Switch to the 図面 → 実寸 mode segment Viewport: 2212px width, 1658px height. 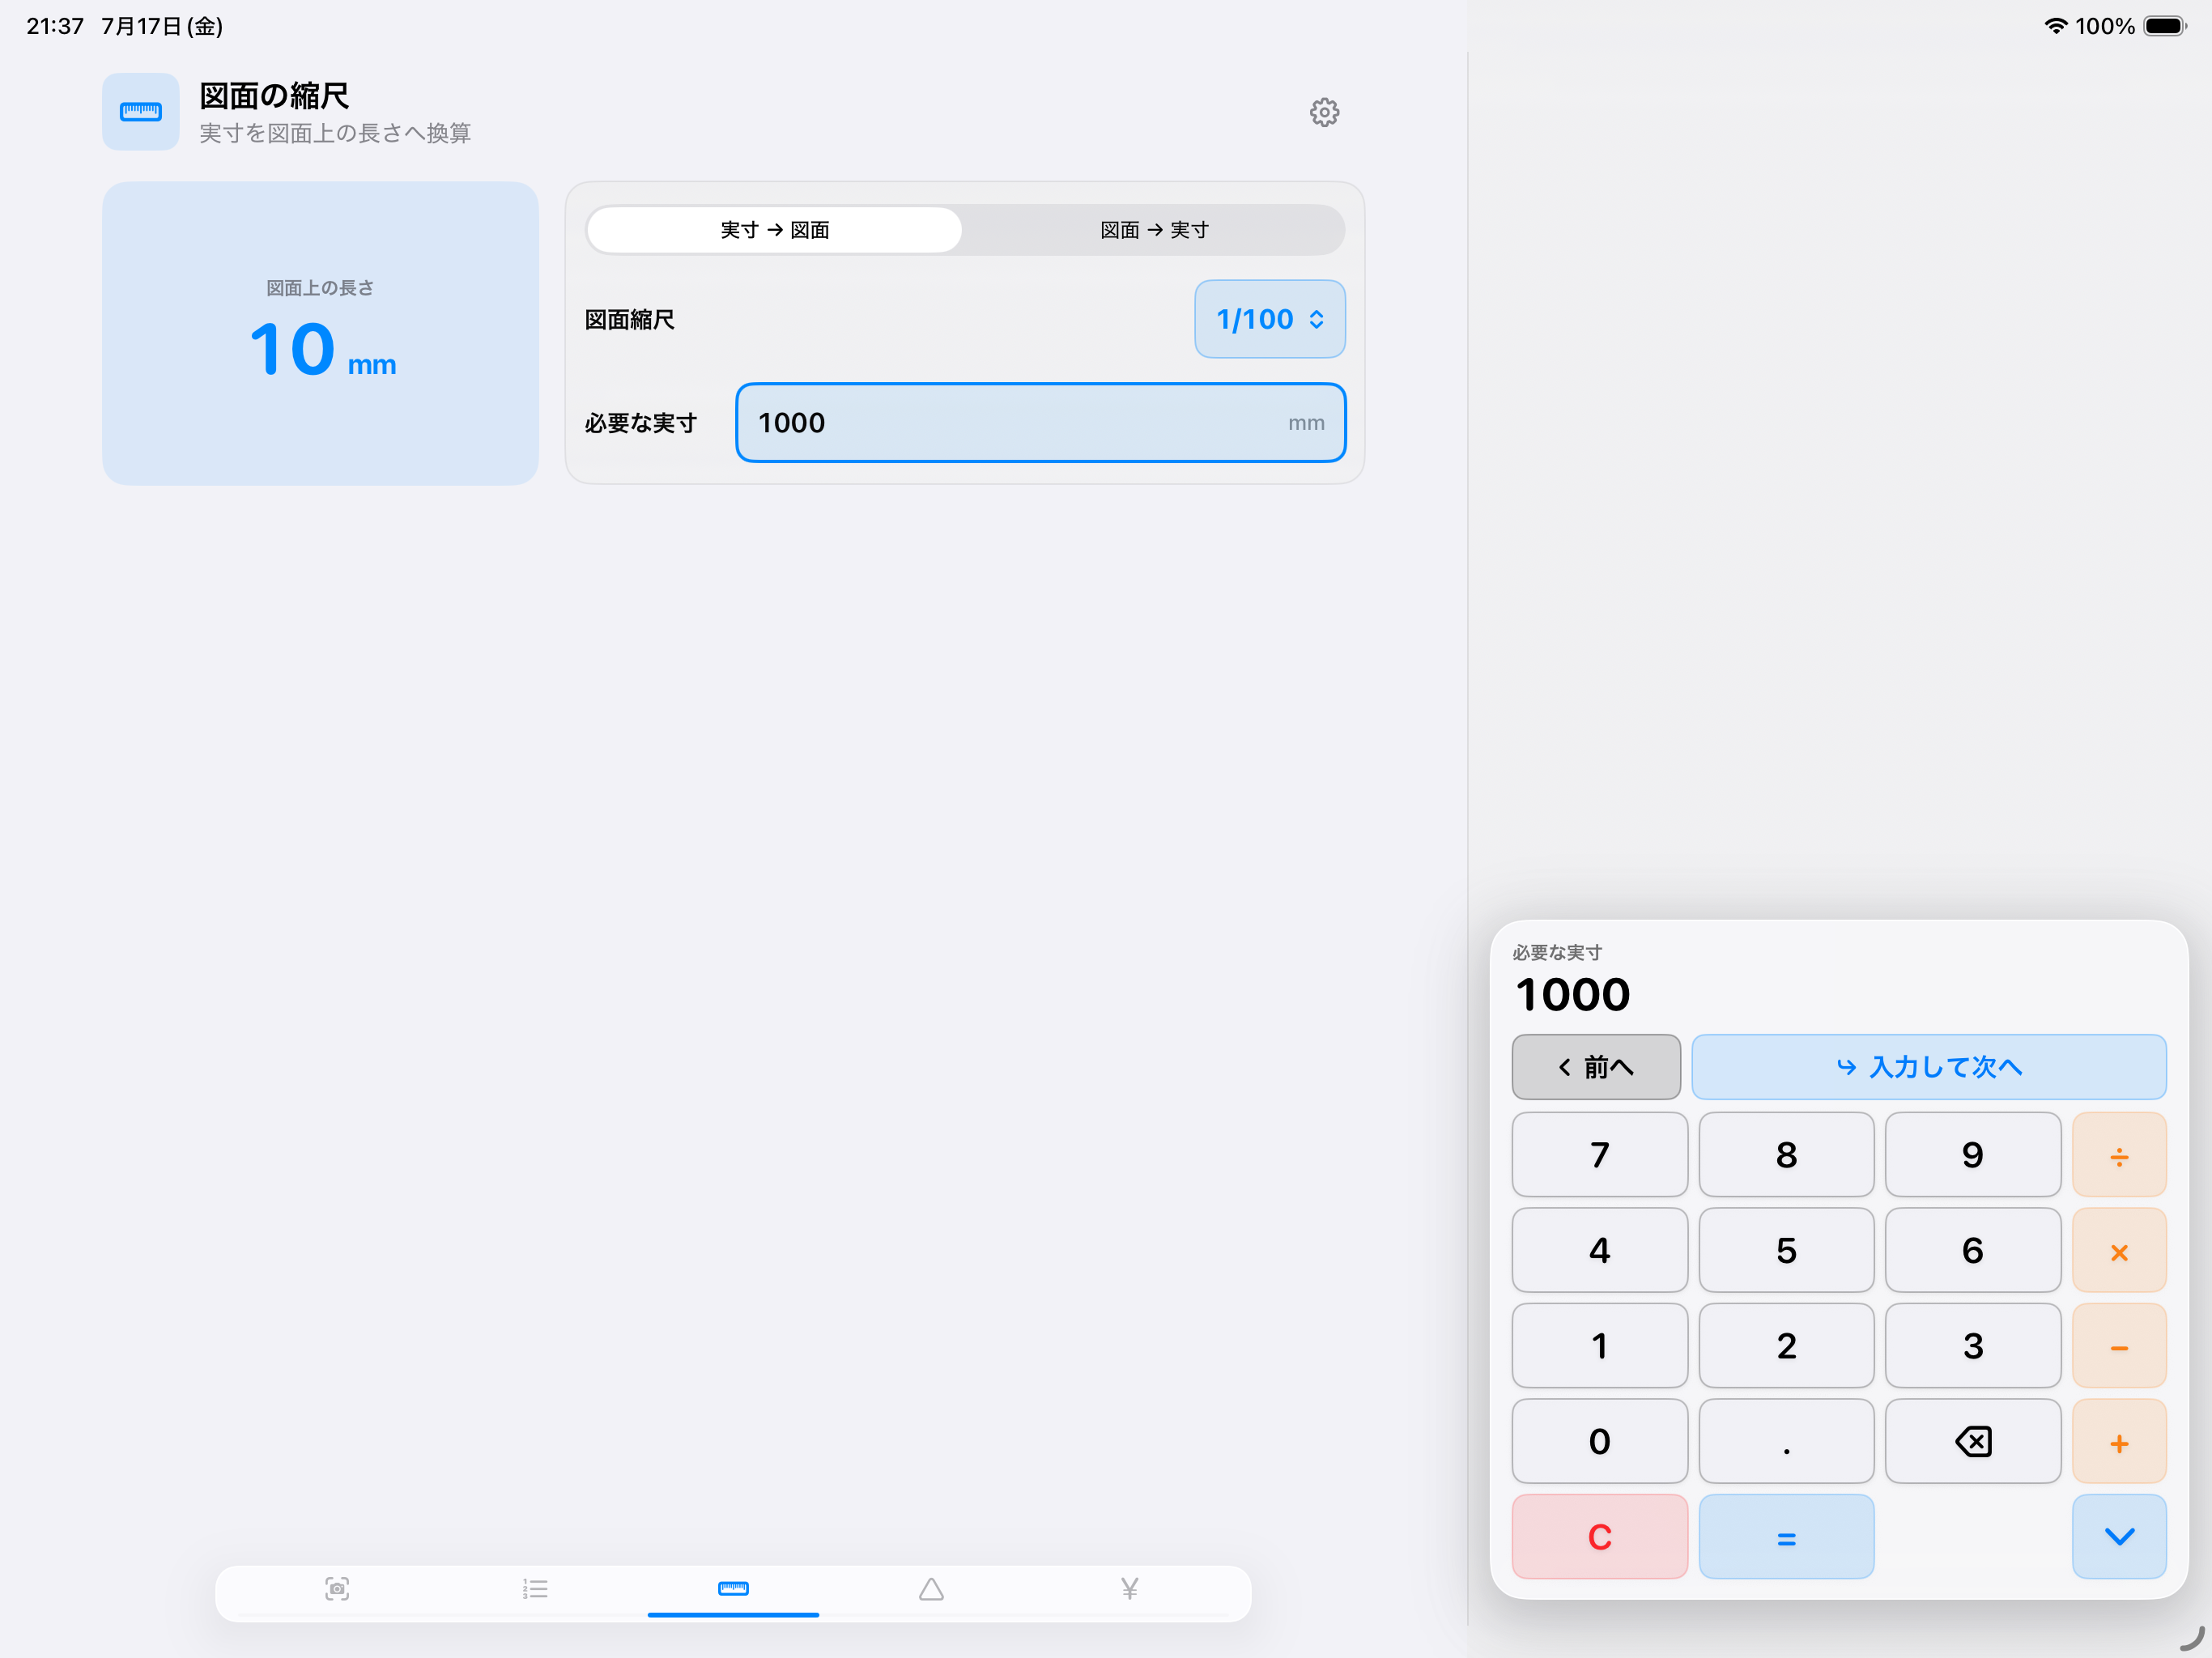1154,230
